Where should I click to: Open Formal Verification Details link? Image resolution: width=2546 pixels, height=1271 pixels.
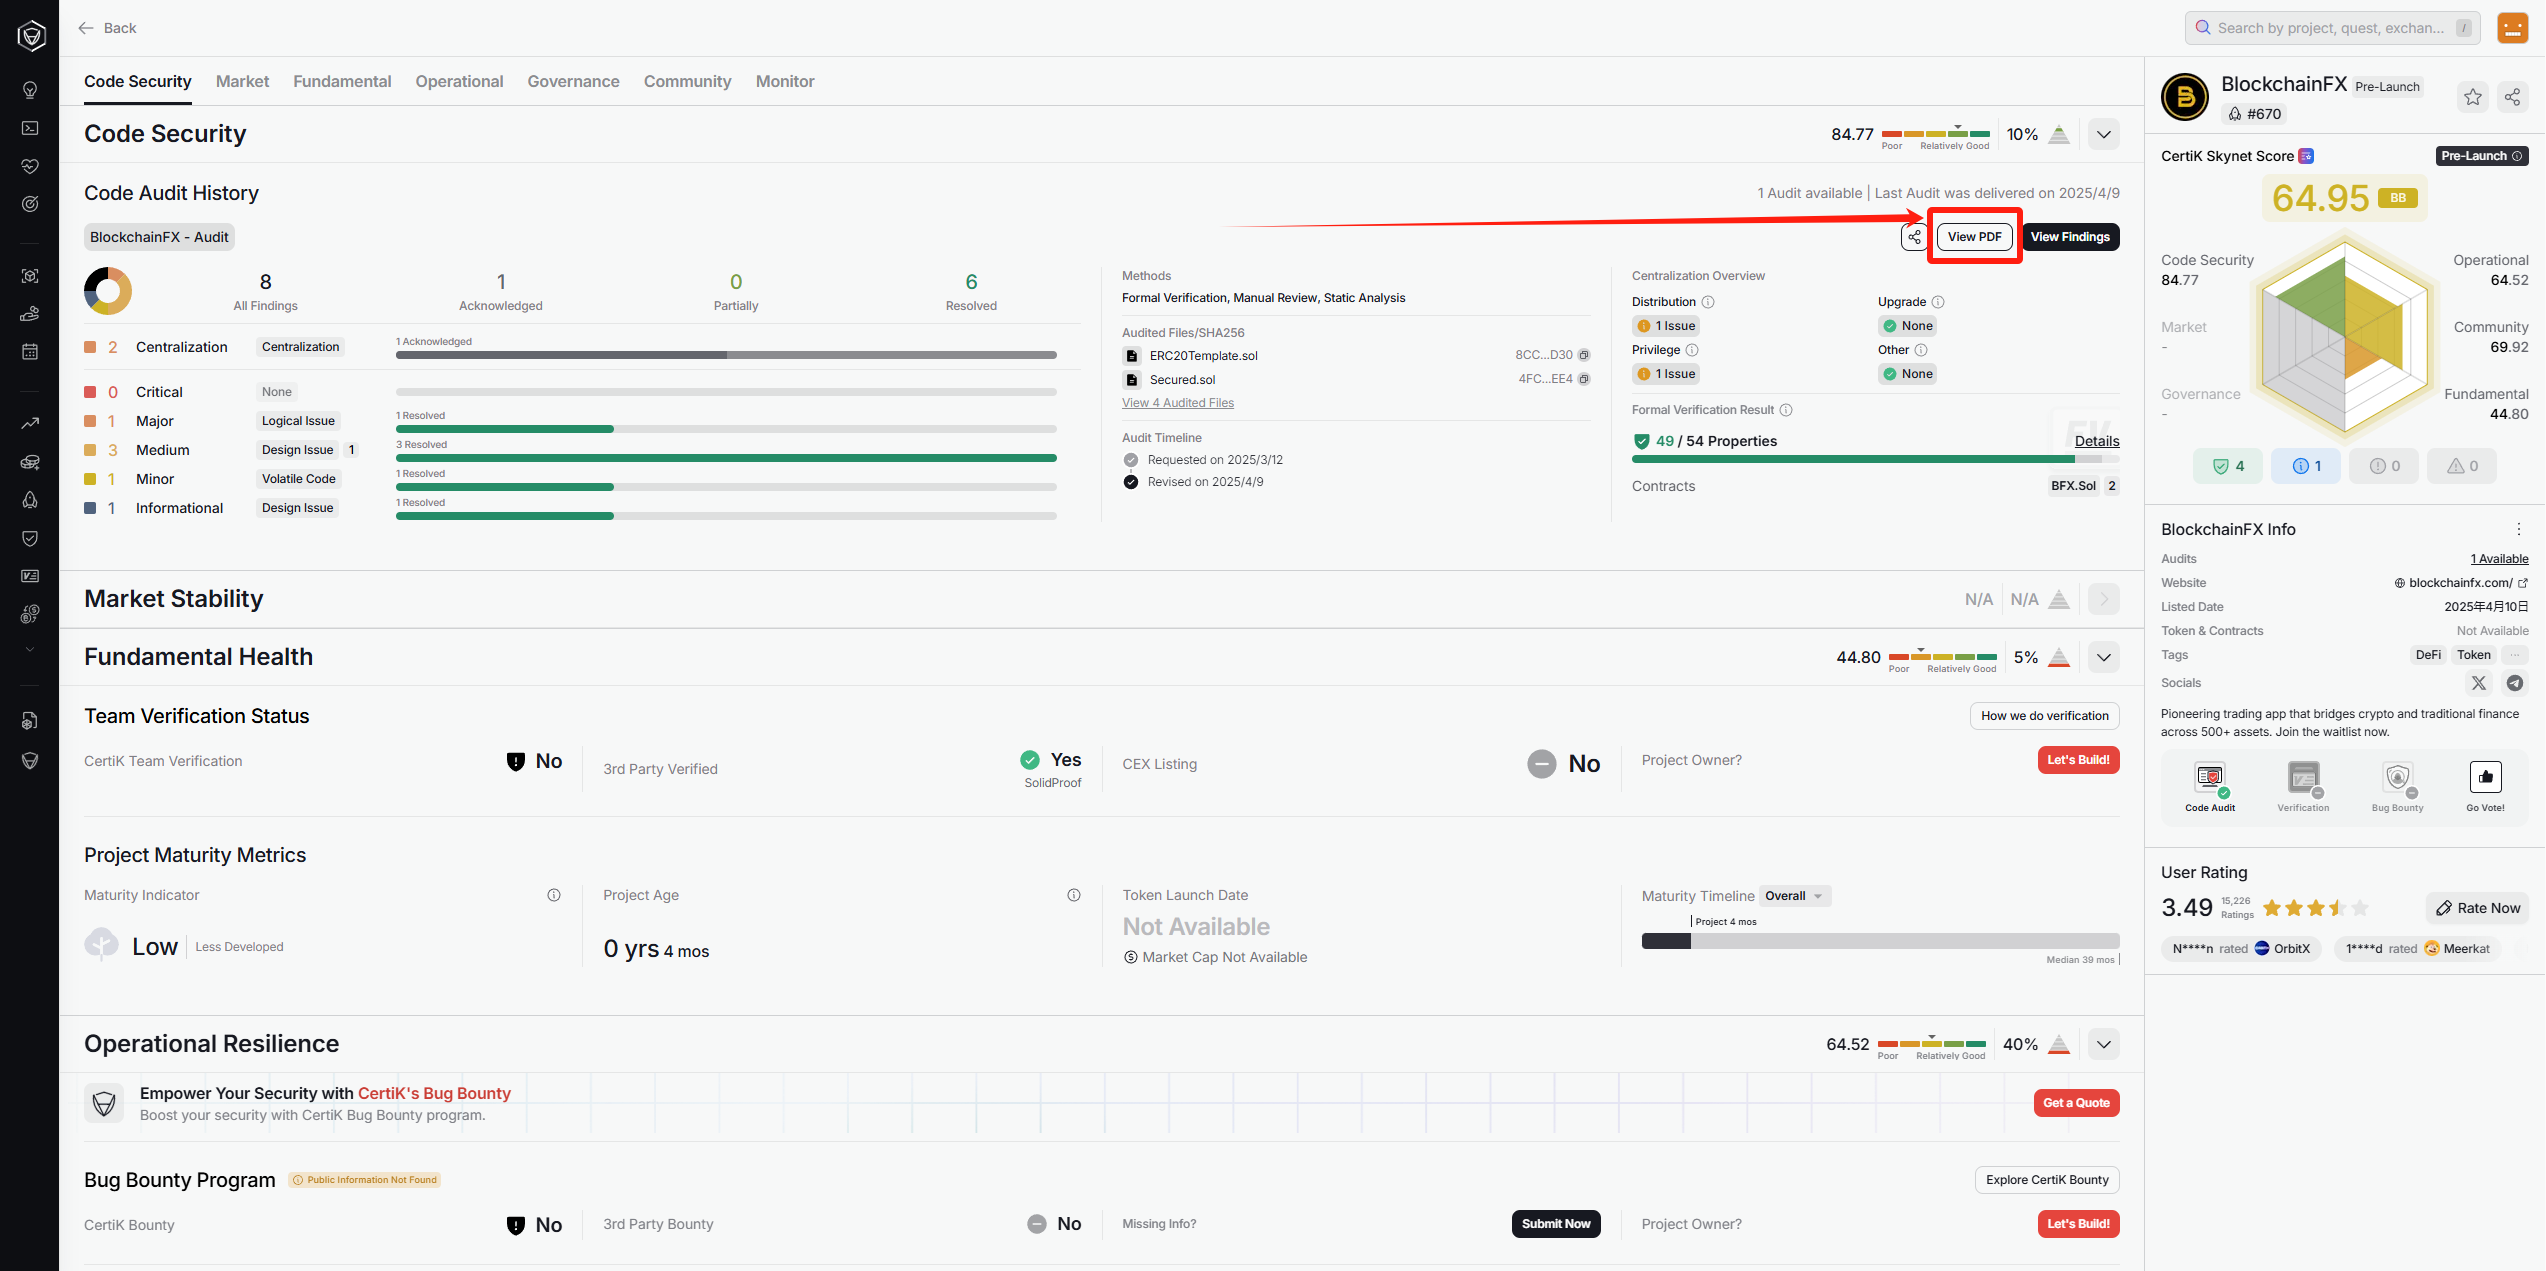click(x=2097, y=441)
